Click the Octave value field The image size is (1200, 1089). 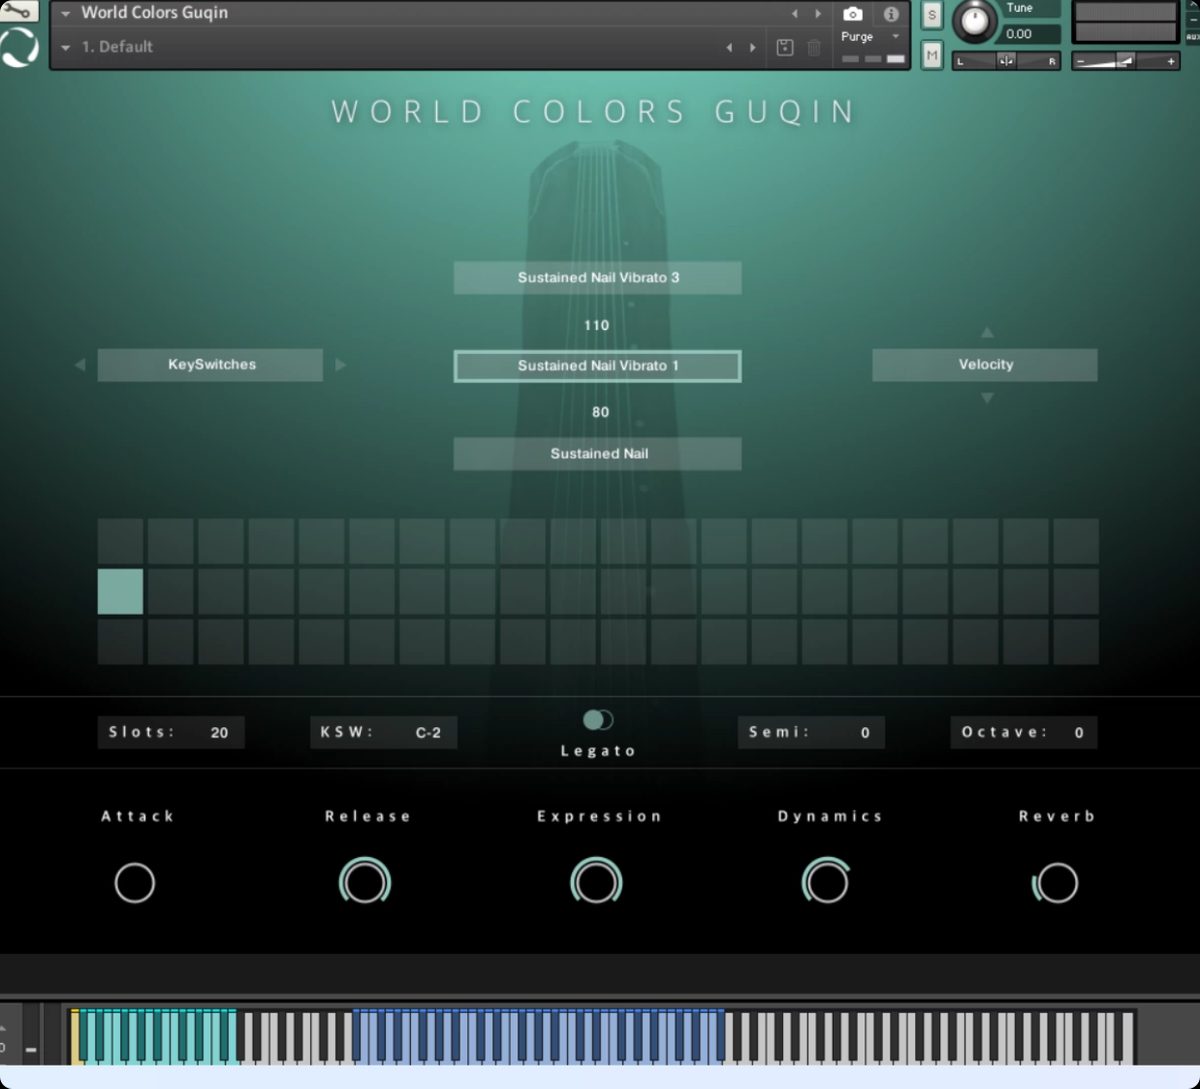pos(1023,732)
